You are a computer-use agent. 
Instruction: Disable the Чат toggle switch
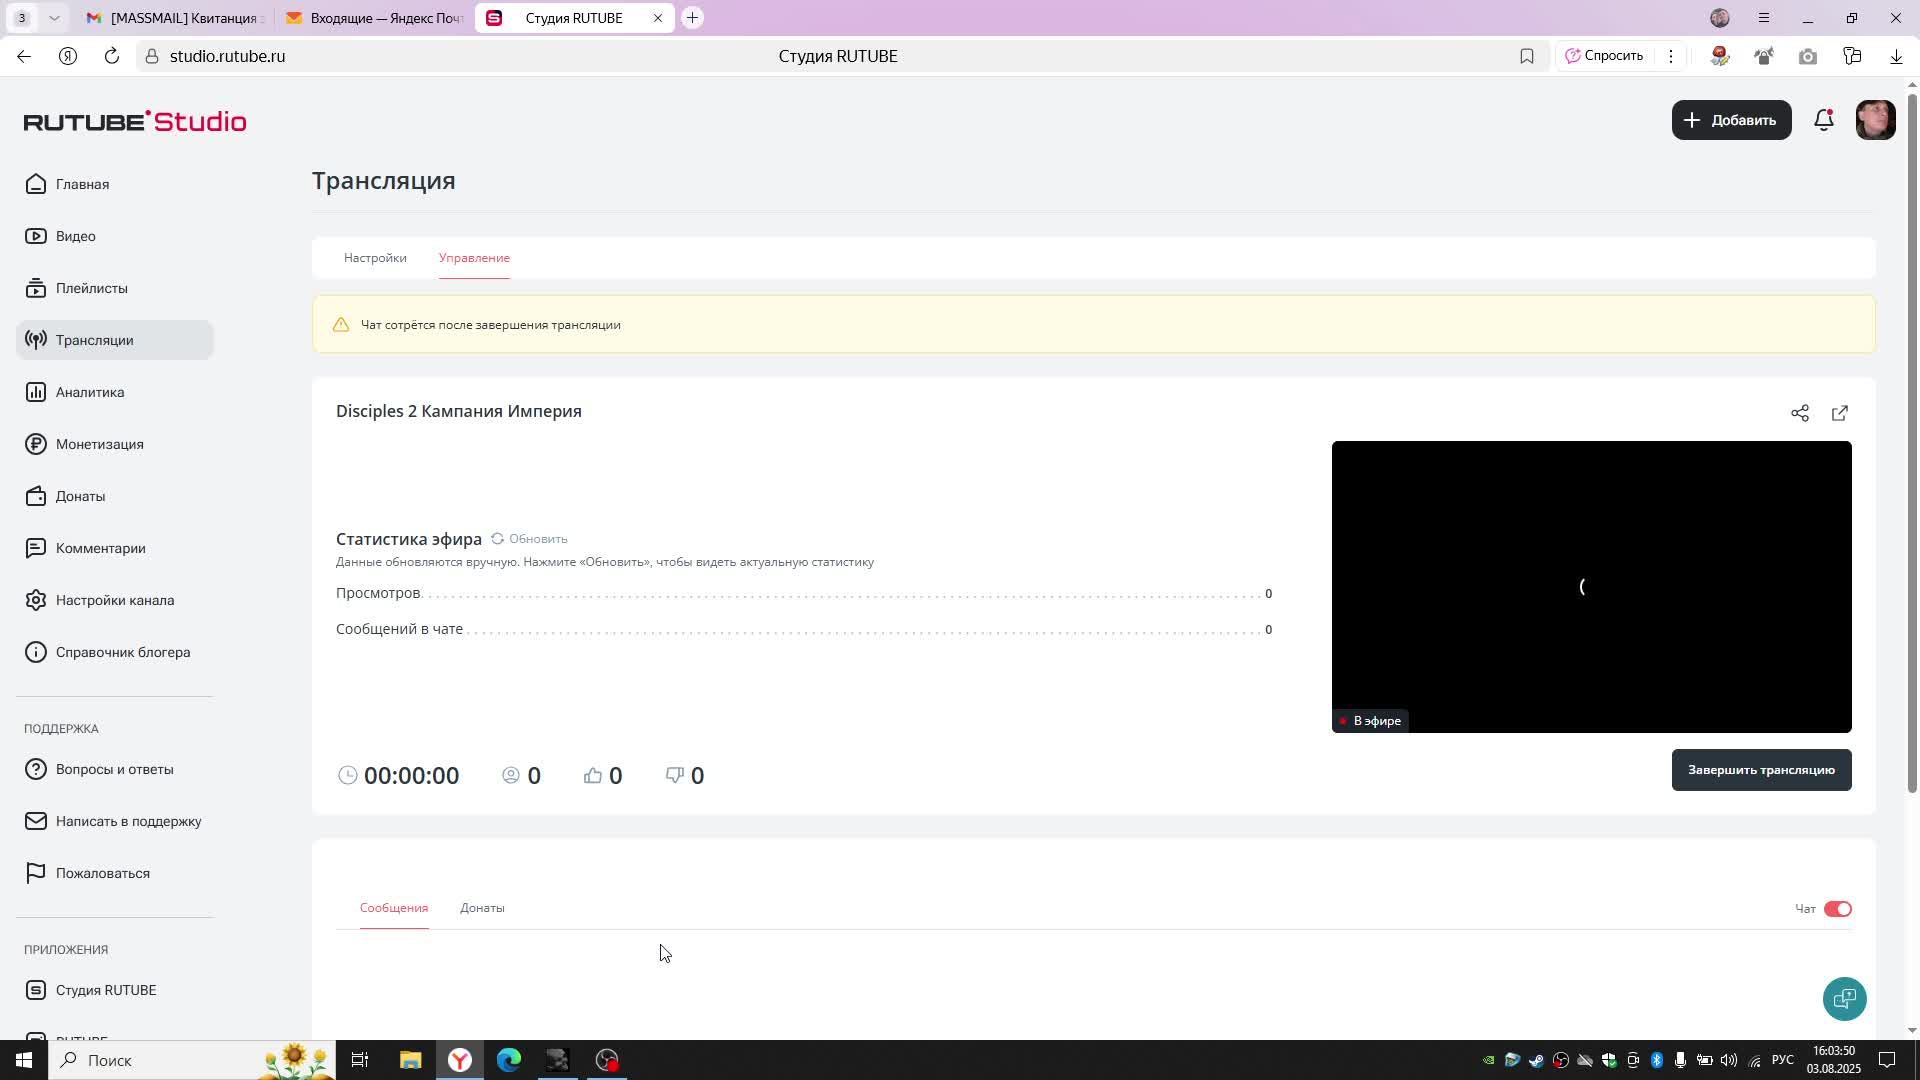1837,909
